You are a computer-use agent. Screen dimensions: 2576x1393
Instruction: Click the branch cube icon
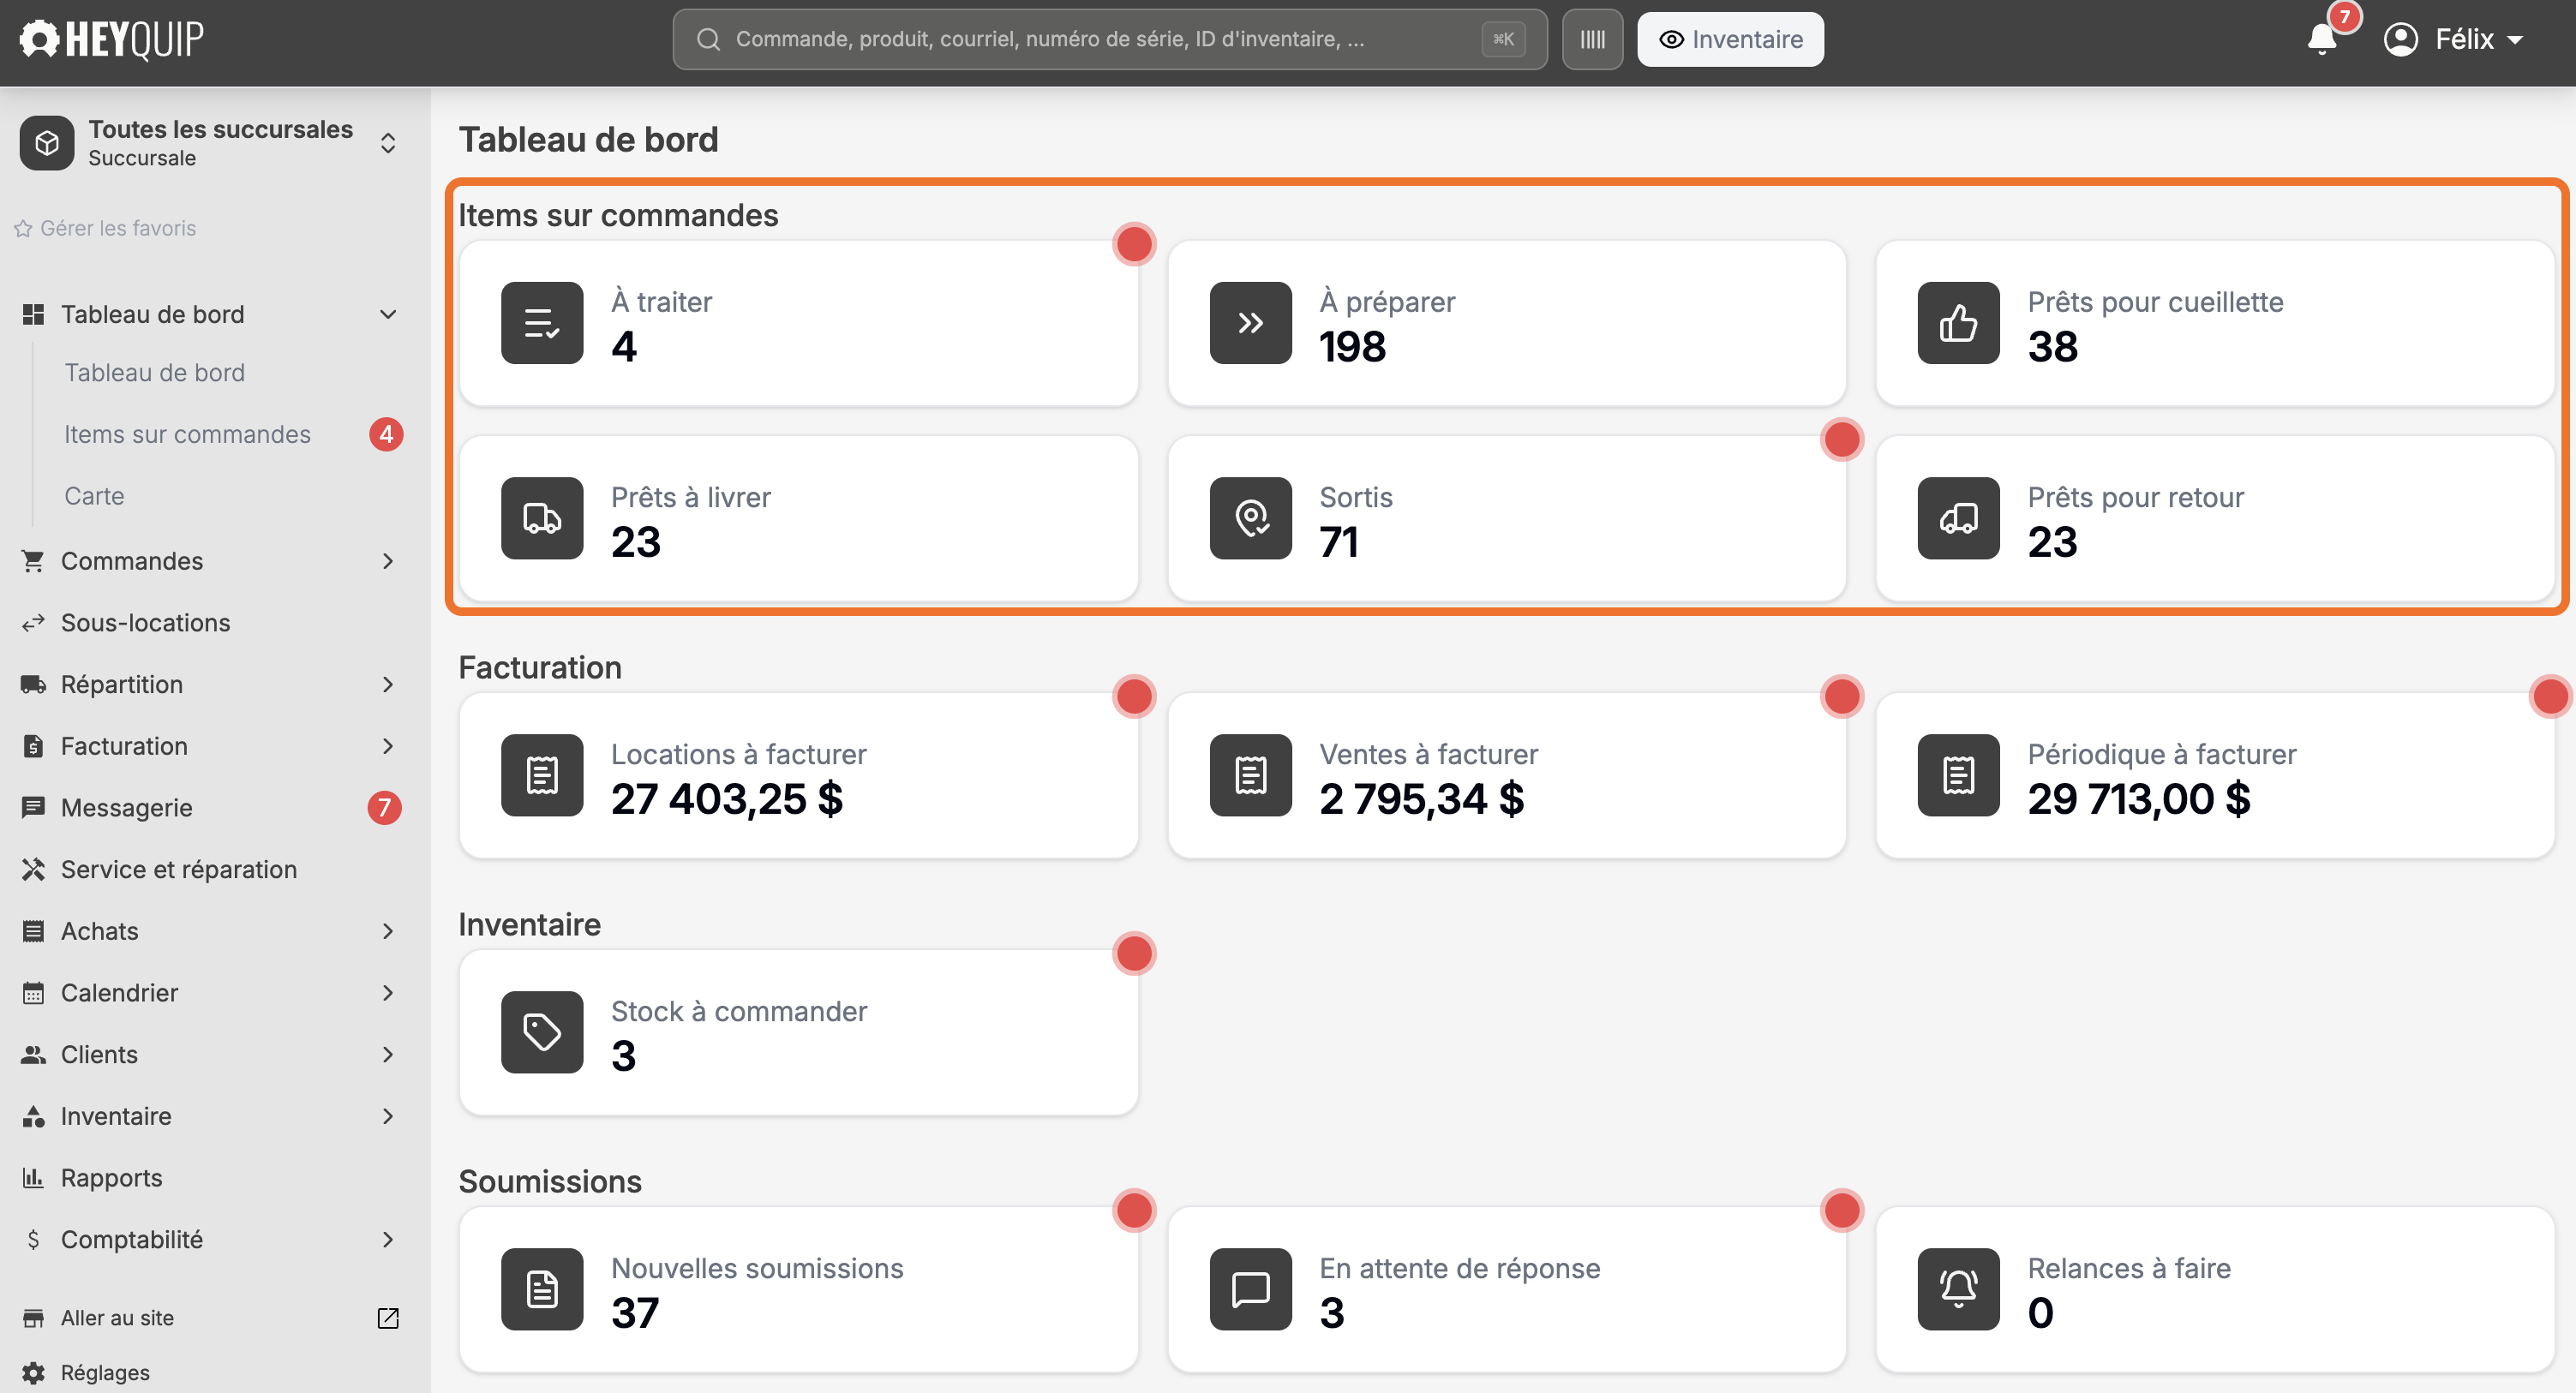tap(46, 143)
